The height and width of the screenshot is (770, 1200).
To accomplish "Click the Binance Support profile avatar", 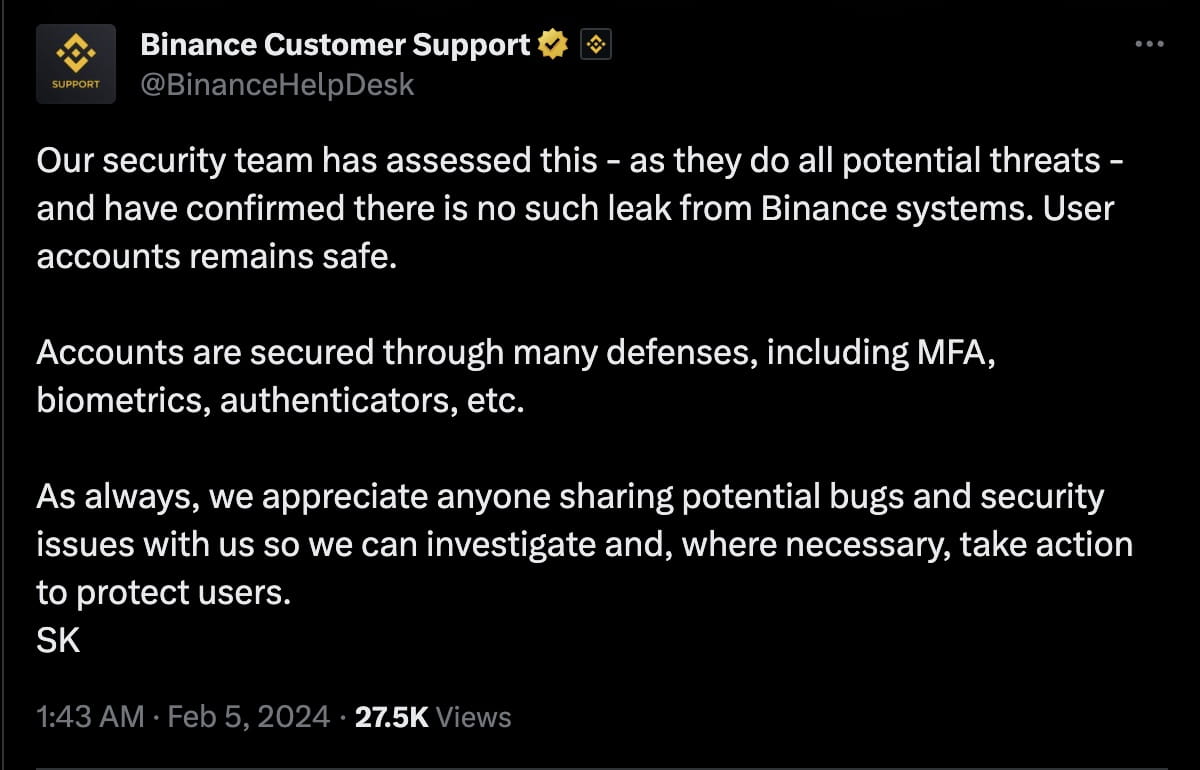I will [76, 63].
